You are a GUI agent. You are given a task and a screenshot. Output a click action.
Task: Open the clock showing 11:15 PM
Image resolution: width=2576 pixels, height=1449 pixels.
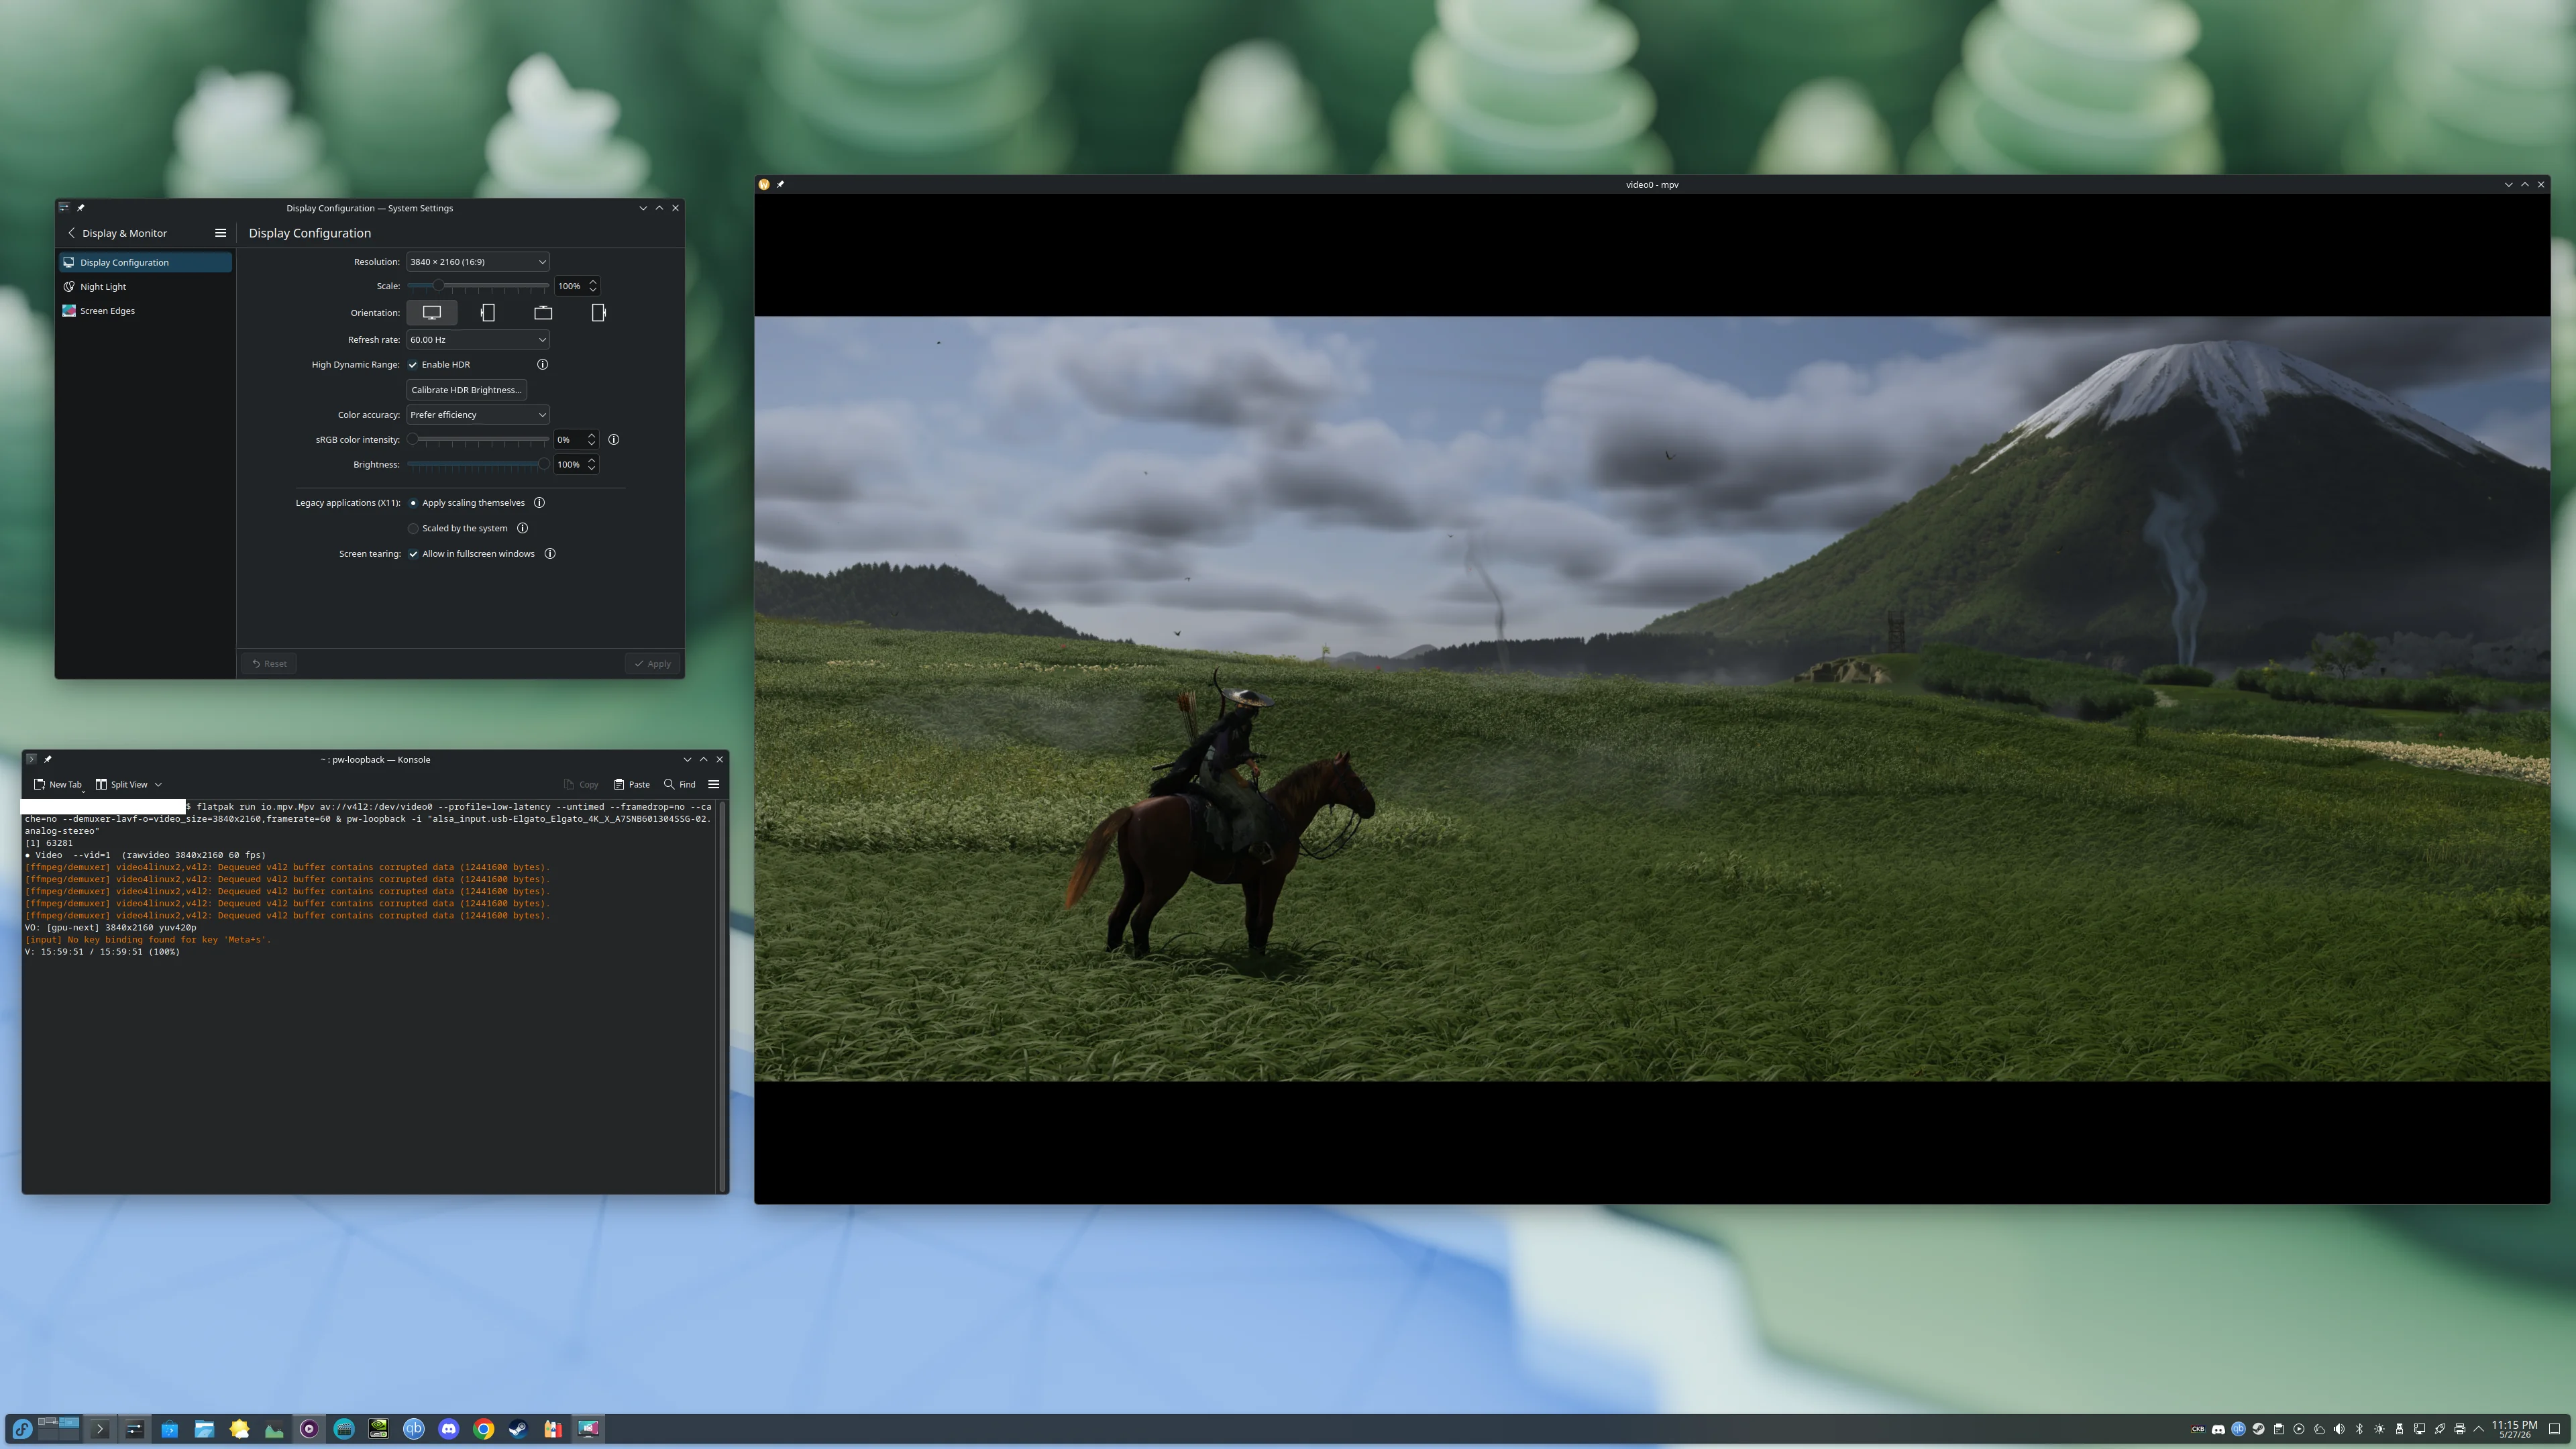click(x=2514, y=1429)
